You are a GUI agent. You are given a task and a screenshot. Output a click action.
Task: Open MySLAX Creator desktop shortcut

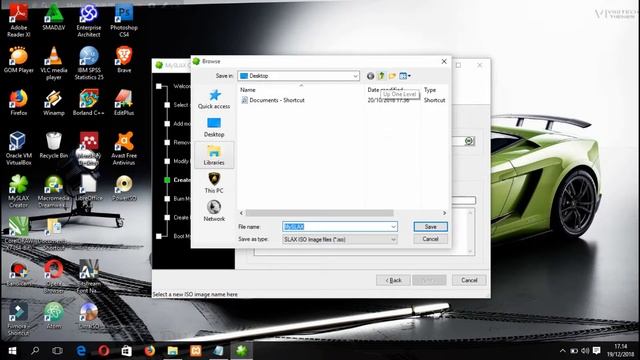tap(19, 192)
